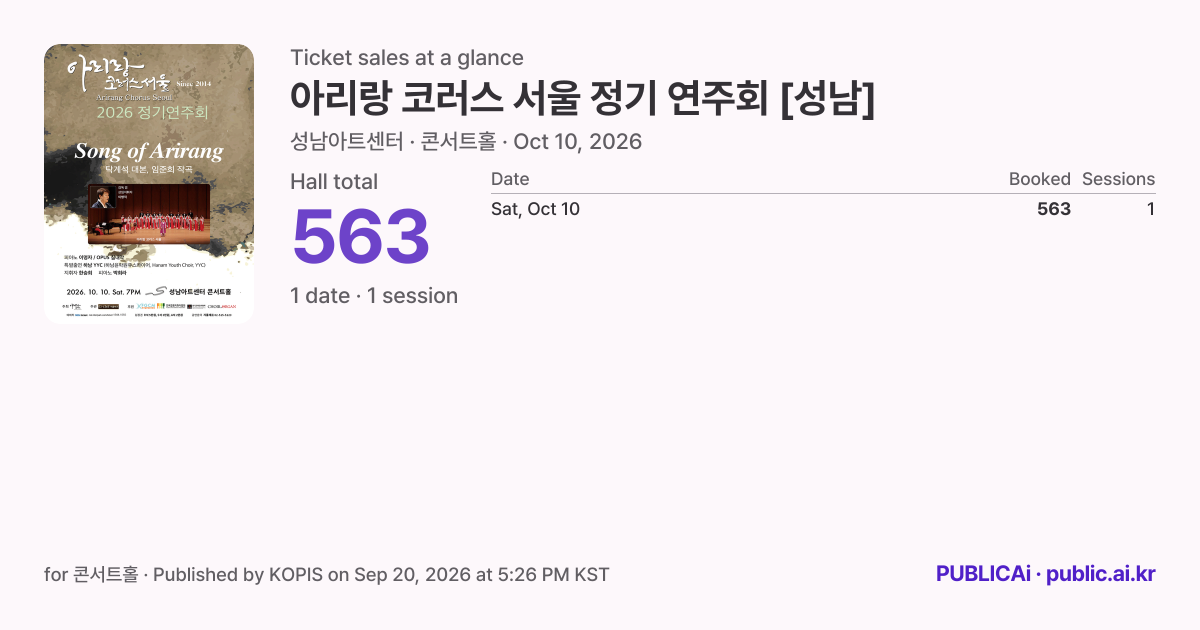
Task: Select the Booked column header
Action: point(1039,179)
